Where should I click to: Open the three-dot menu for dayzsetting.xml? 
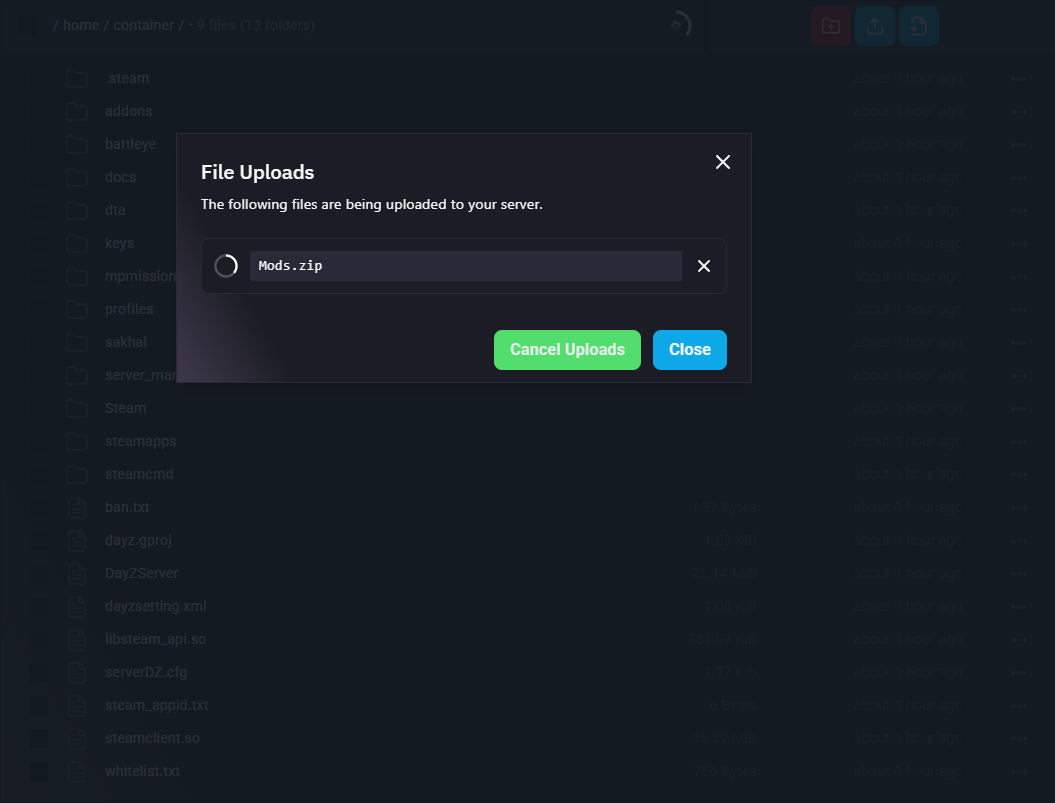pyautogui.click(x=1019, y=606)
